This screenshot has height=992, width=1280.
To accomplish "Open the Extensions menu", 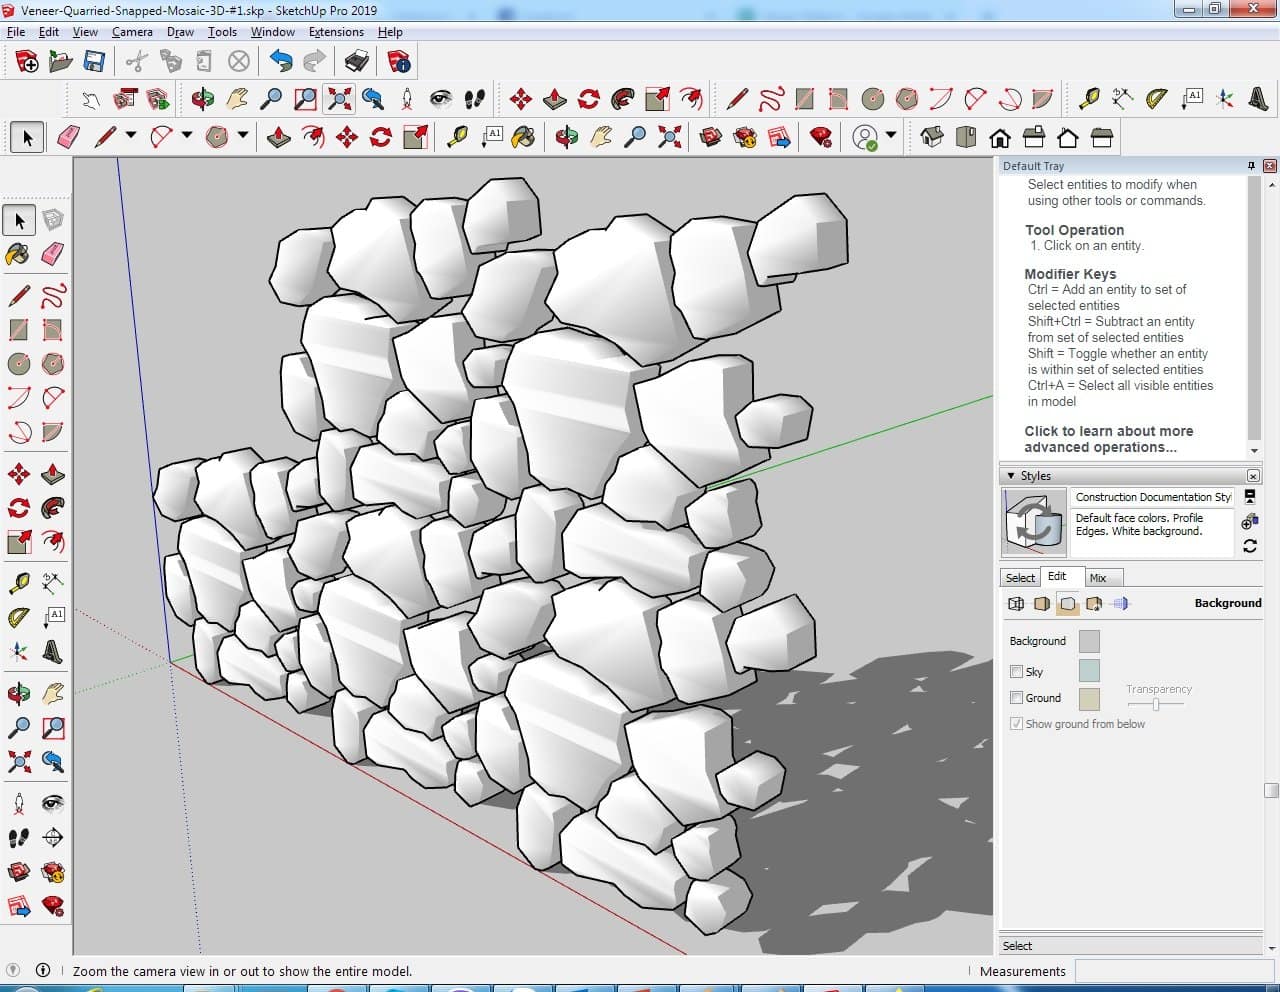I will point(336,32).
